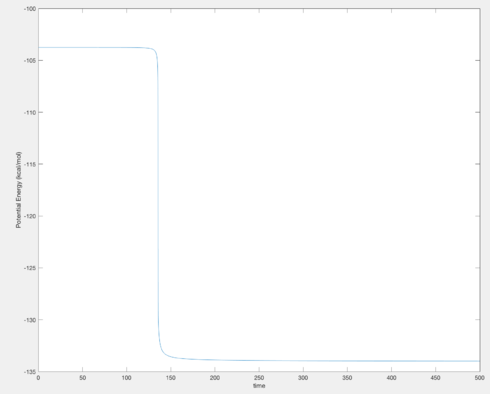The width and height of the screenshot is (490, 394).
Task: Click the y-axis tick label -120
Action: click(30, 216)
